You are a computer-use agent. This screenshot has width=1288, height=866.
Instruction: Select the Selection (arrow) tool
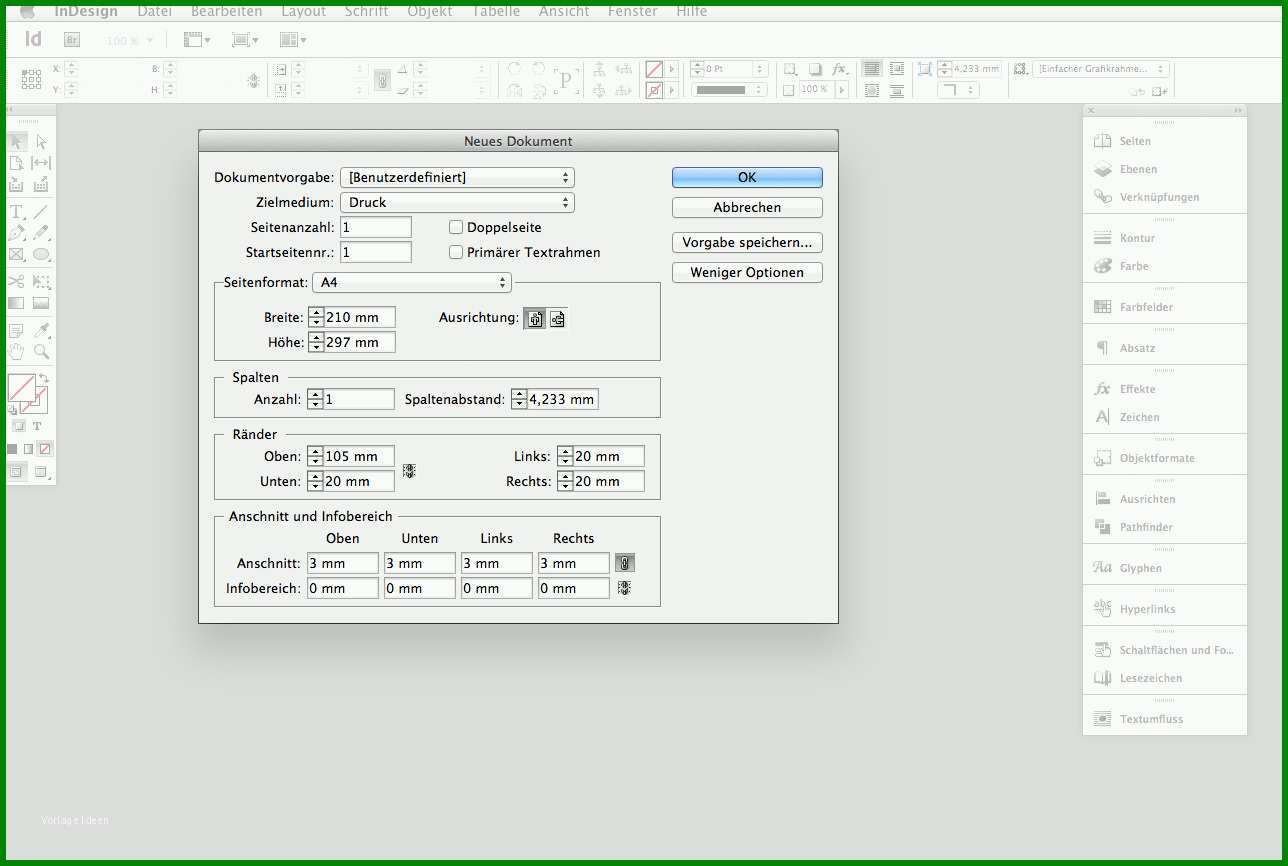[17, 142]
